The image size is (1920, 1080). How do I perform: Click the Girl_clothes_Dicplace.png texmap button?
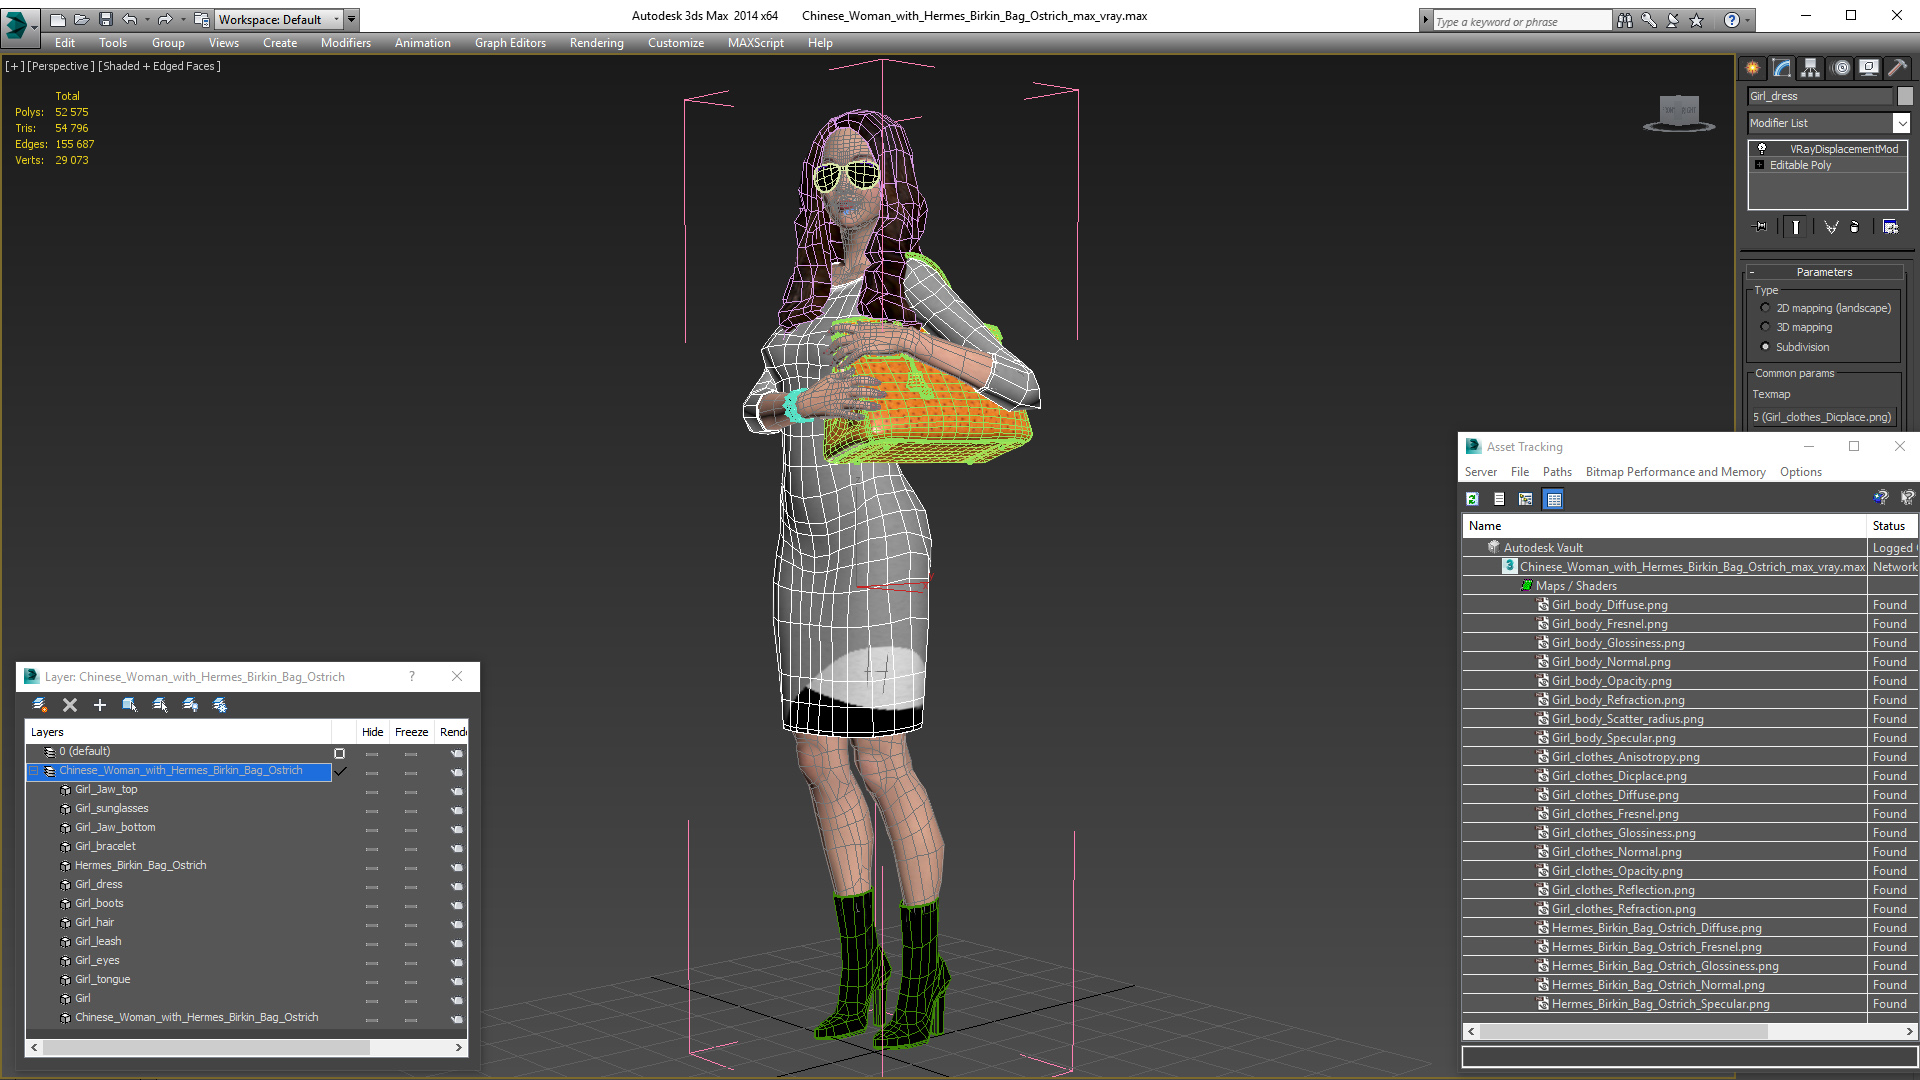[x=1823, y=417]
